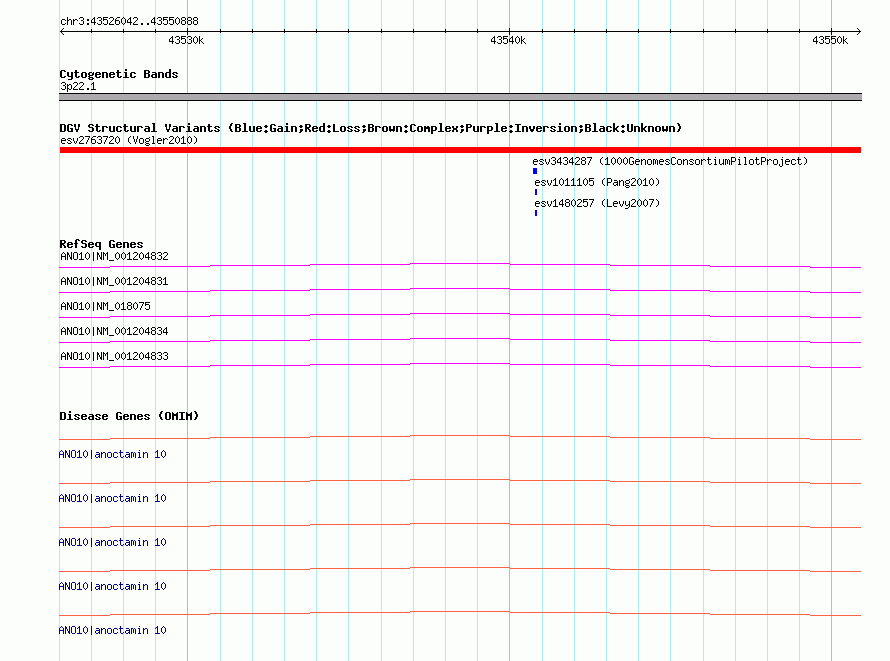Select the RefSeq Genes track title
This screenshot has height=661, width=890.
(x=102, y=245)
